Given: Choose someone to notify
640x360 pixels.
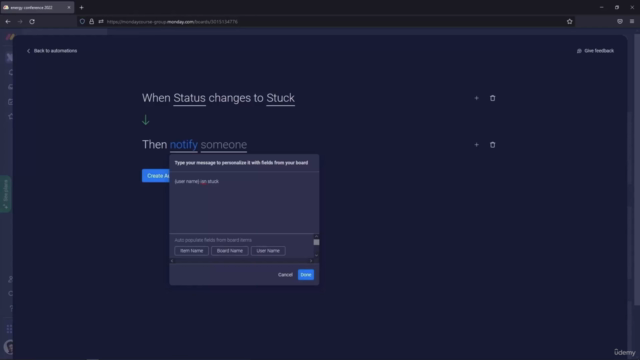Looking at the screenshot, I should click(x=224, y=144).
